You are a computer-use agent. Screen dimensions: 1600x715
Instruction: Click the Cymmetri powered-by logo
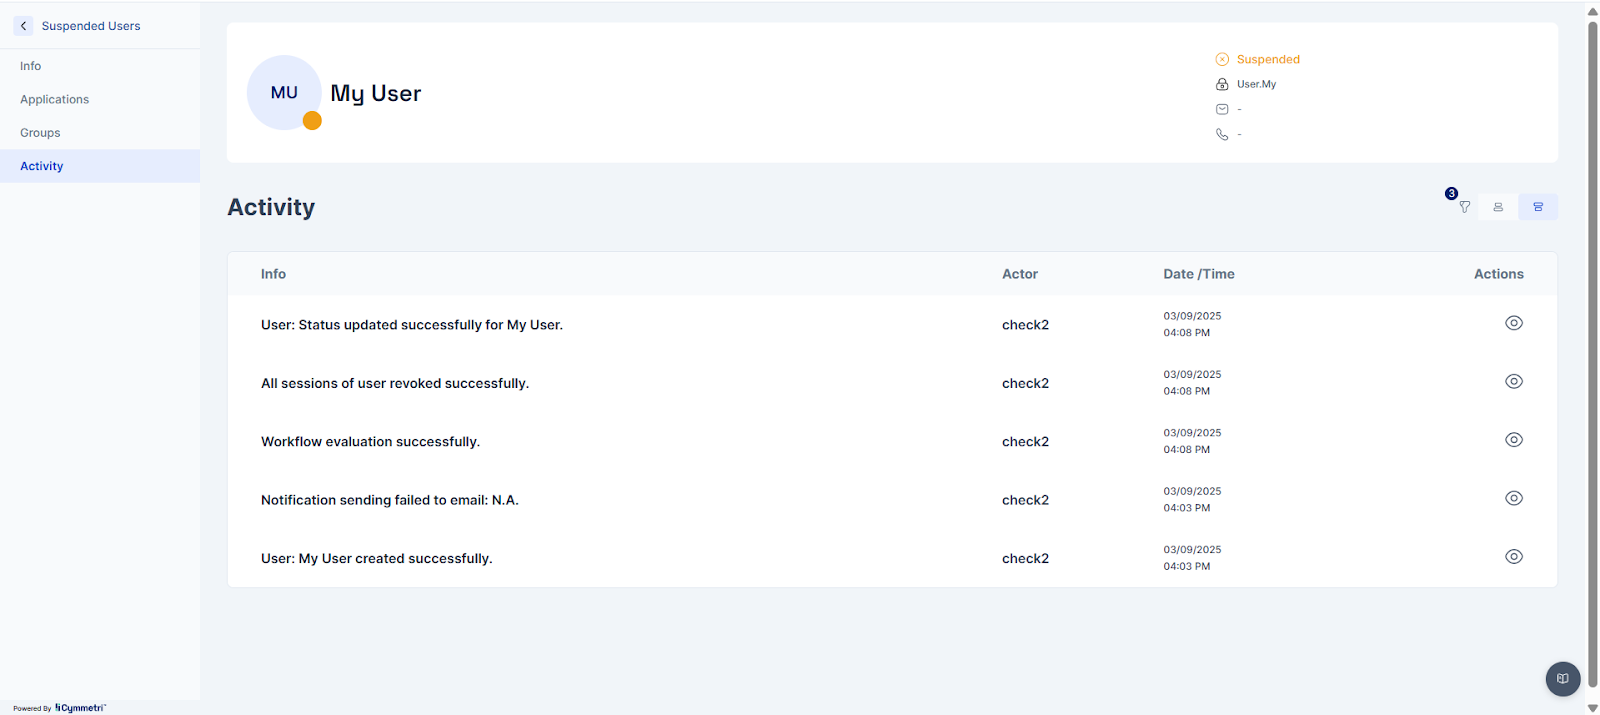point(80,708)
